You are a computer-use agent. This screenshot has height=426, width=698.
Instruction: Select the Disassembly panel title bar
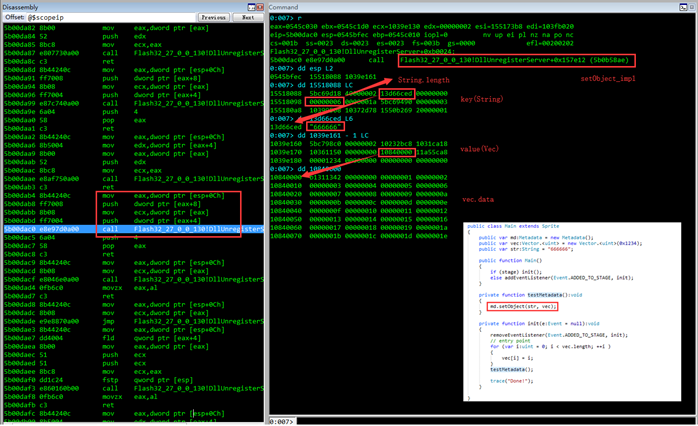(x=125, y=7)
